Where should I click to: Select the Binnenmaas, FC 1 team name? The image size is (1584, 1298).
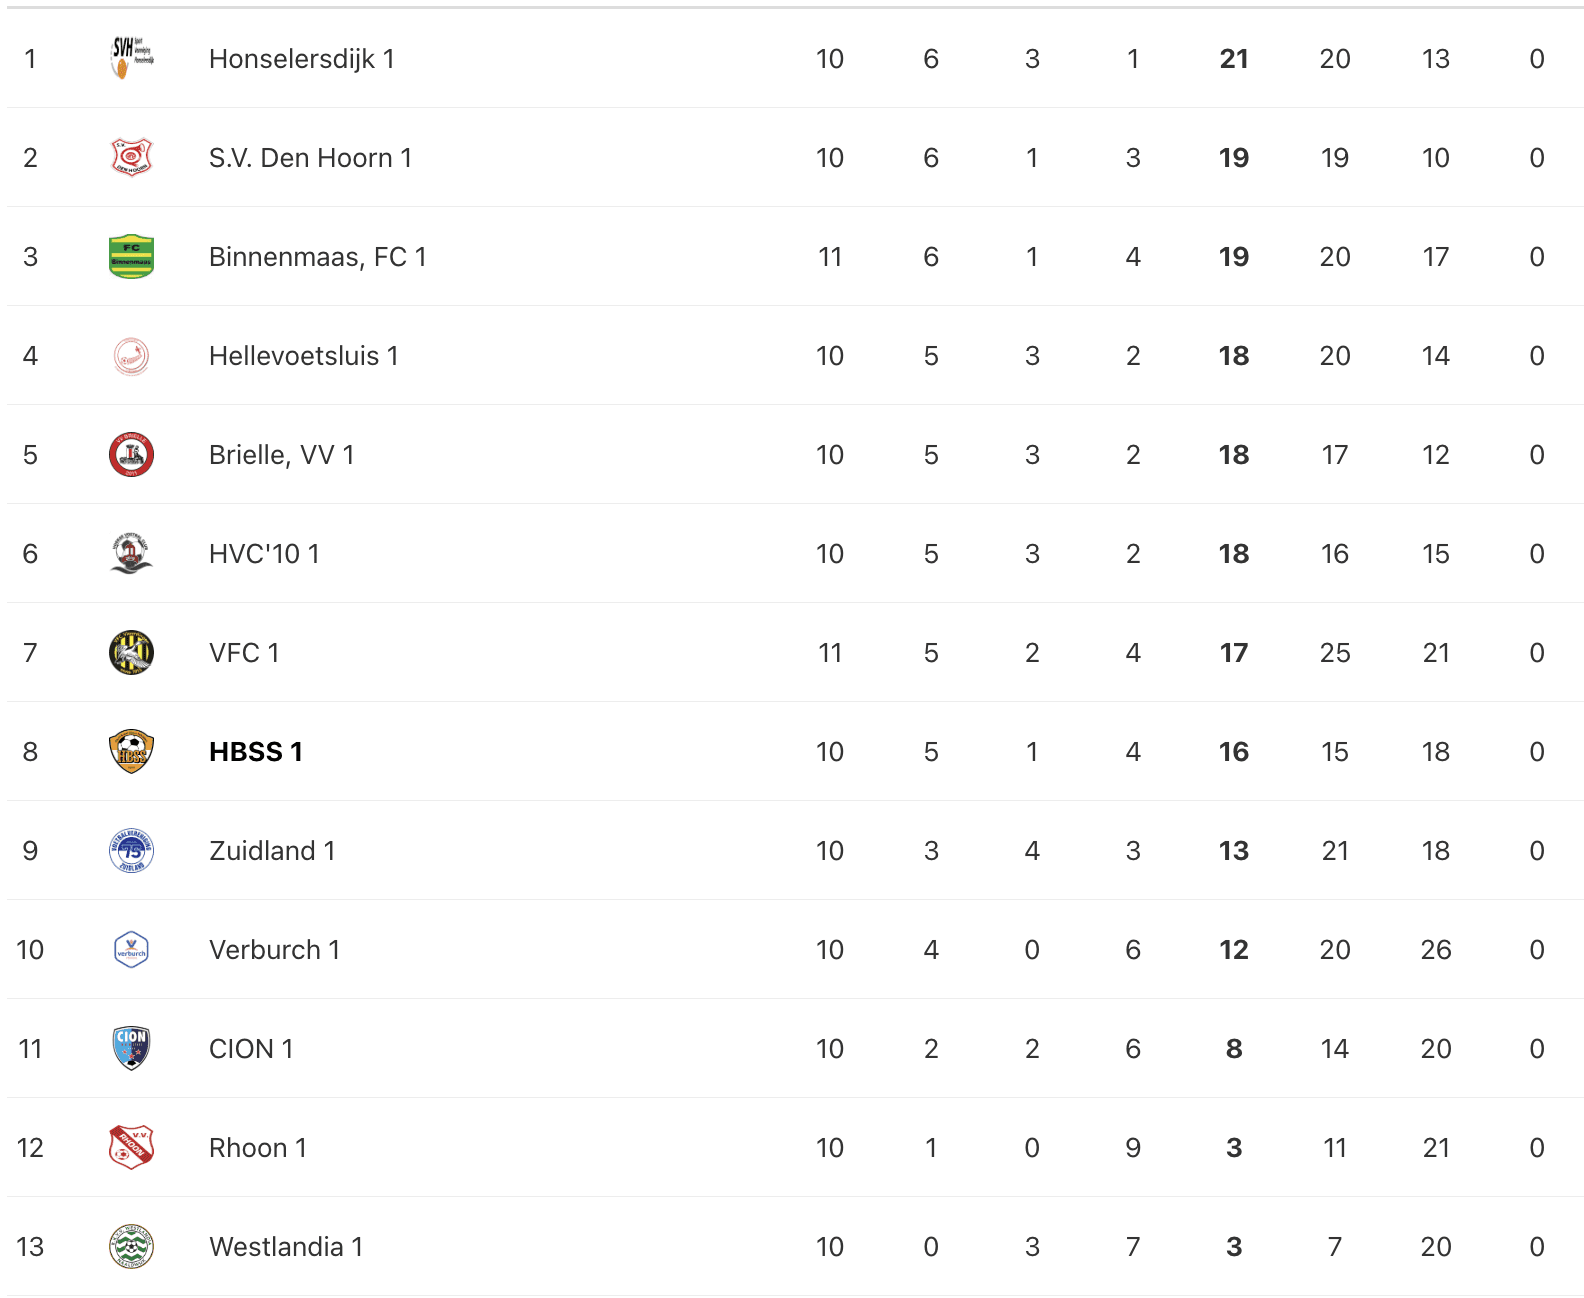(318, 257)
